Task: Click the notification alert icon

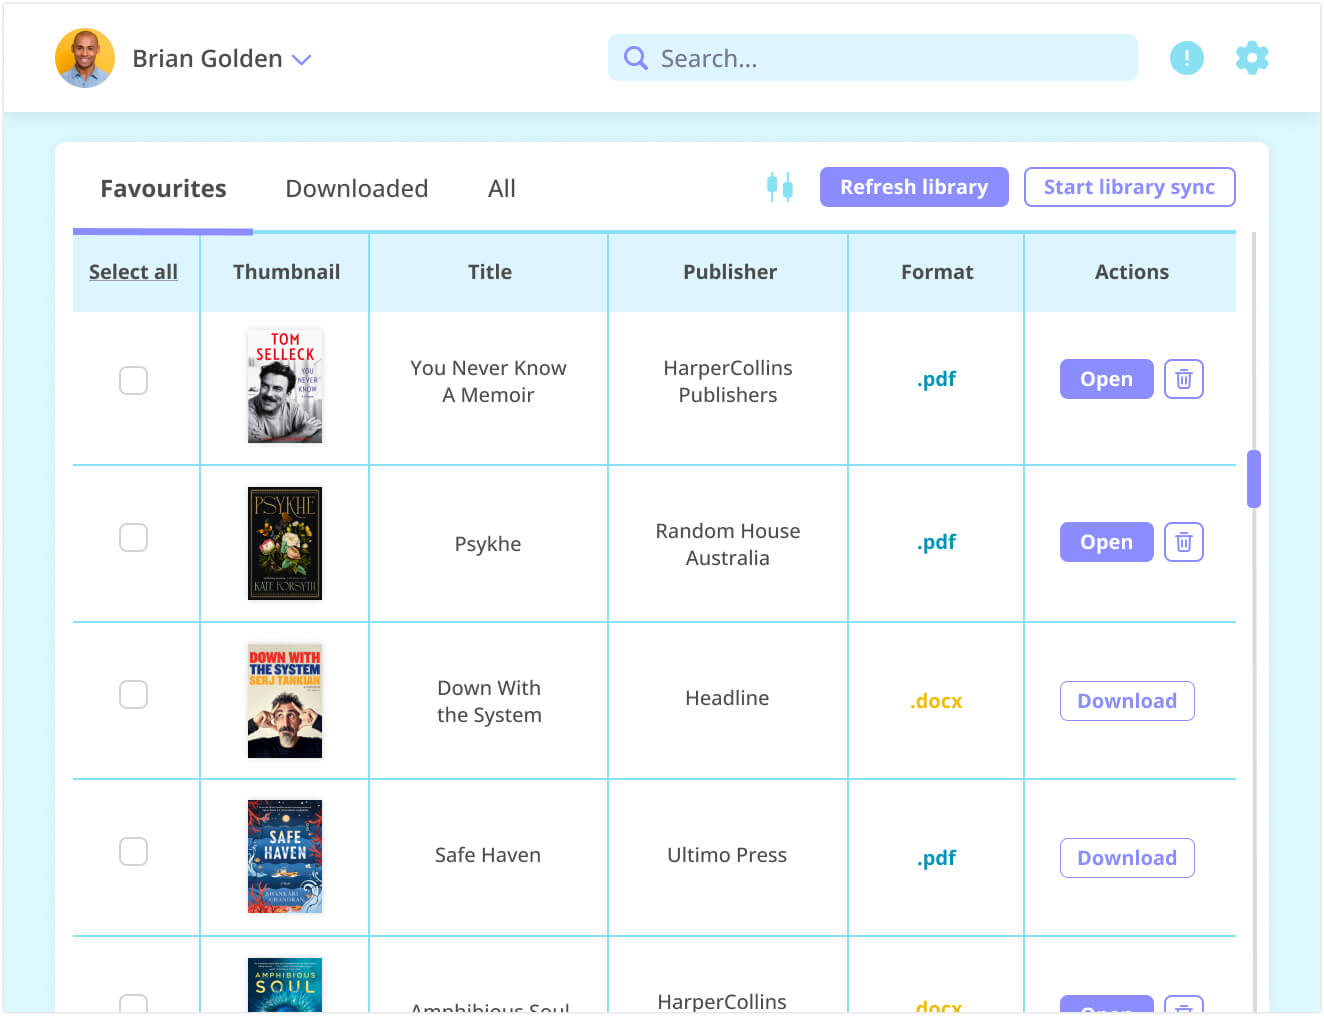Action: (x=1187, y=58)
